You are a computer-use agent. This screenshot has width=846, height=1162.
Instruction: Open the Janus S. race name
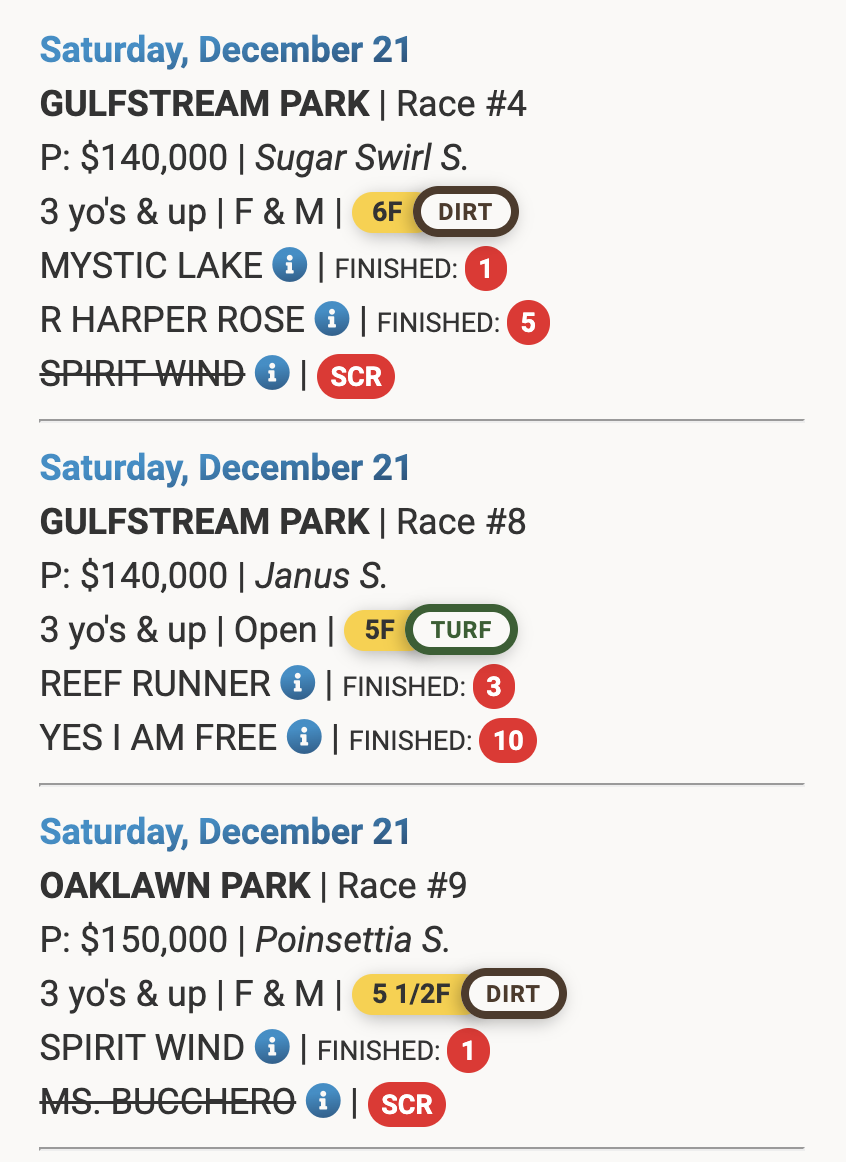(321, 576)
